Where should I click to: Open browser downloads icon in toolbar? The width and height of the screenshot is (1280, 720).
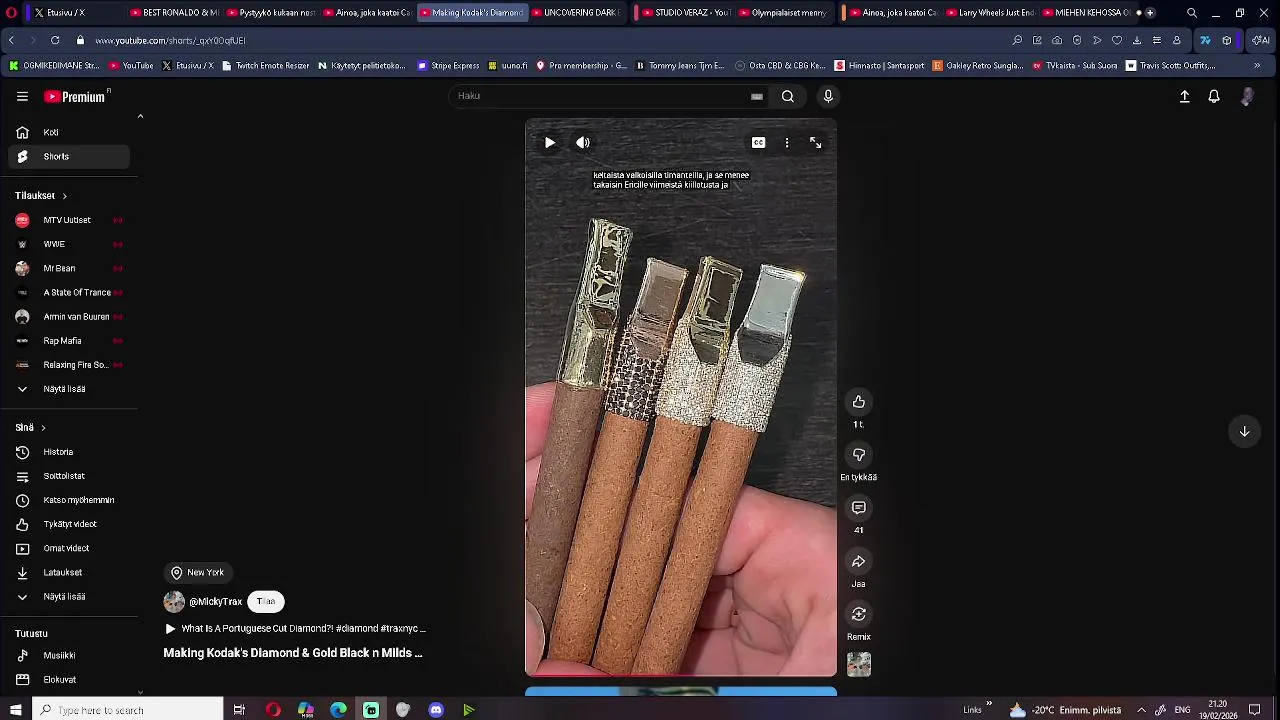point(1137,41)
